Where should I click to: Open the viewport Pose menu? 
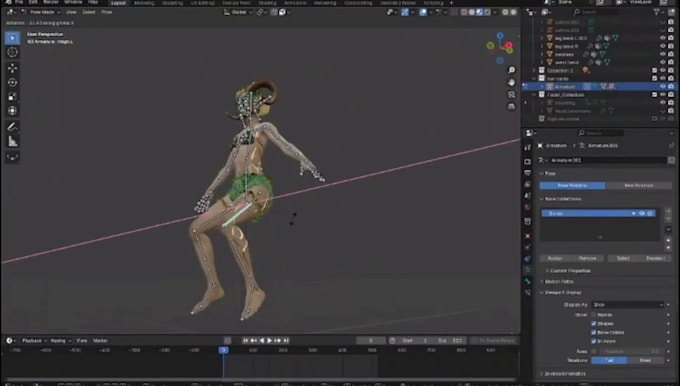107,12
